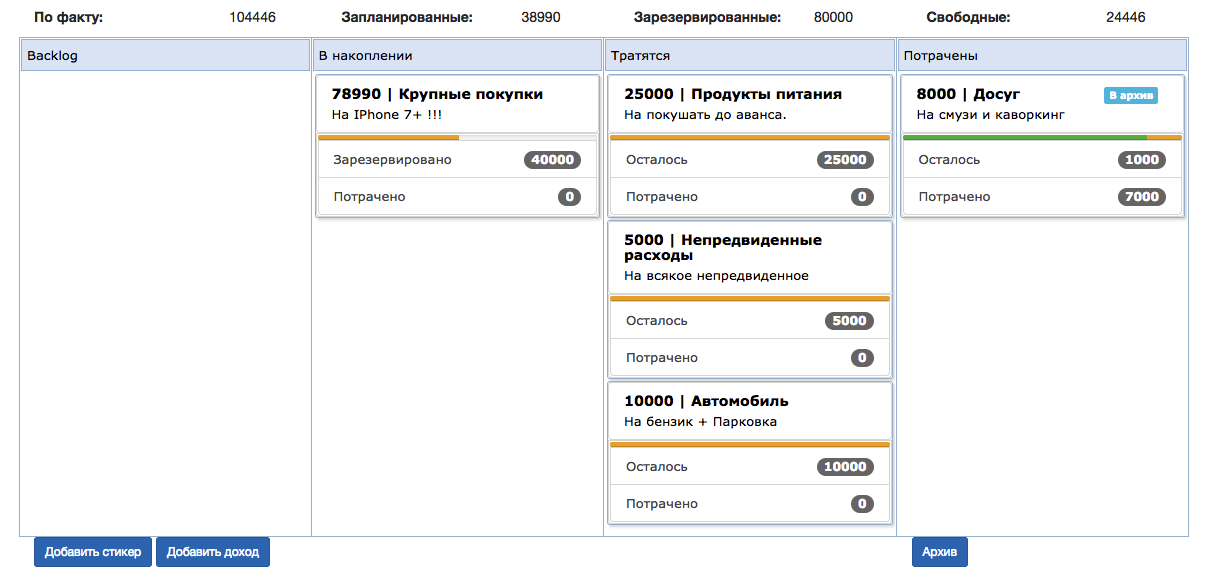The height and width of the screenshot is (583, 1207).
Task: Open the Крупные покупки card title
Action: [x=437, y=94]
